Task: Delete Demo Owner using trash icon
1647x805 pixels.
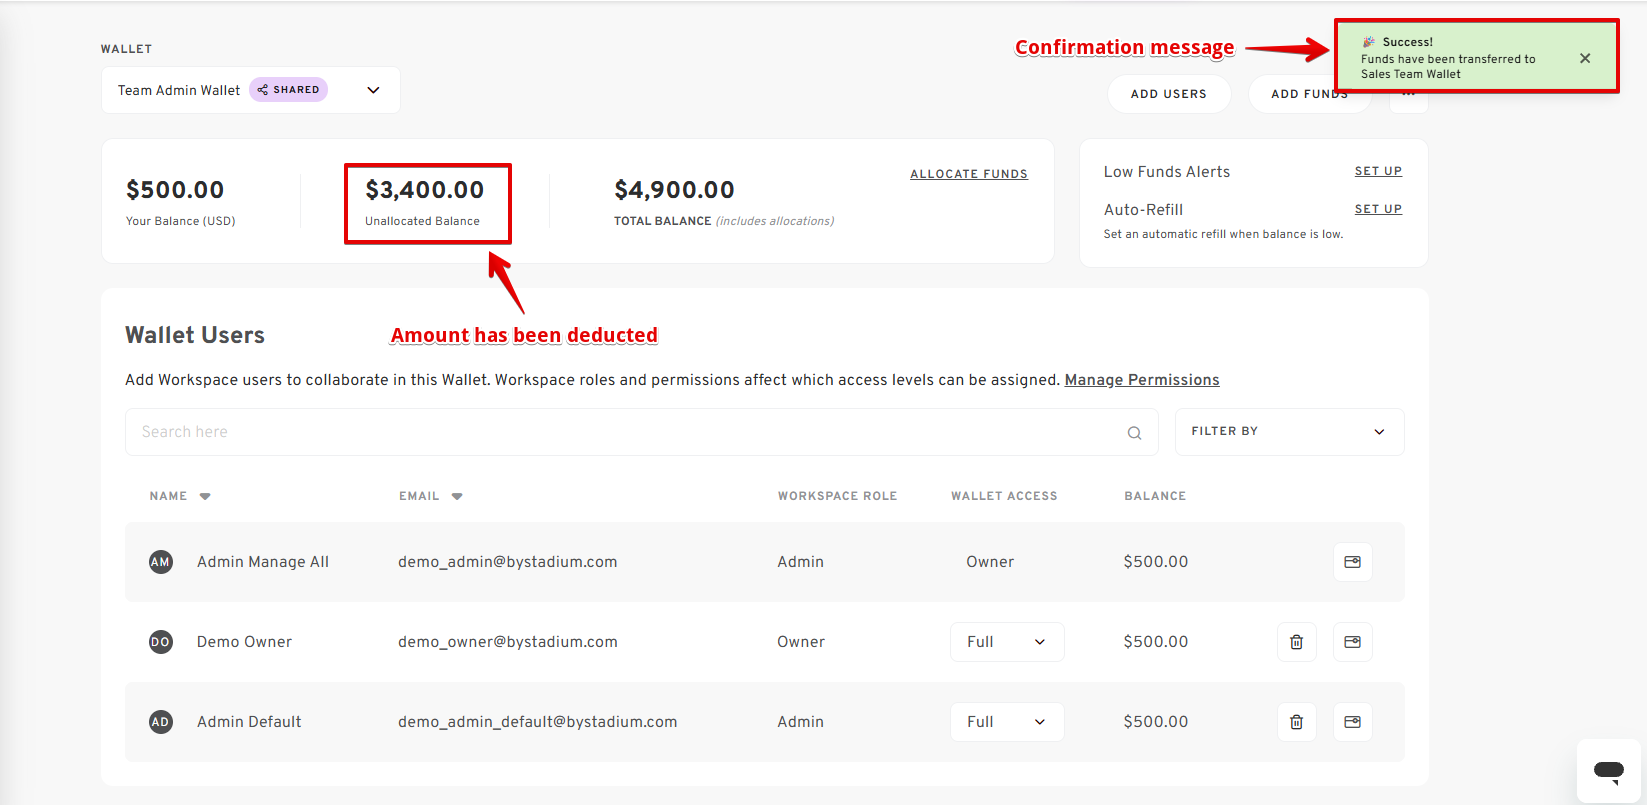Action: (x=1296, y=642)
